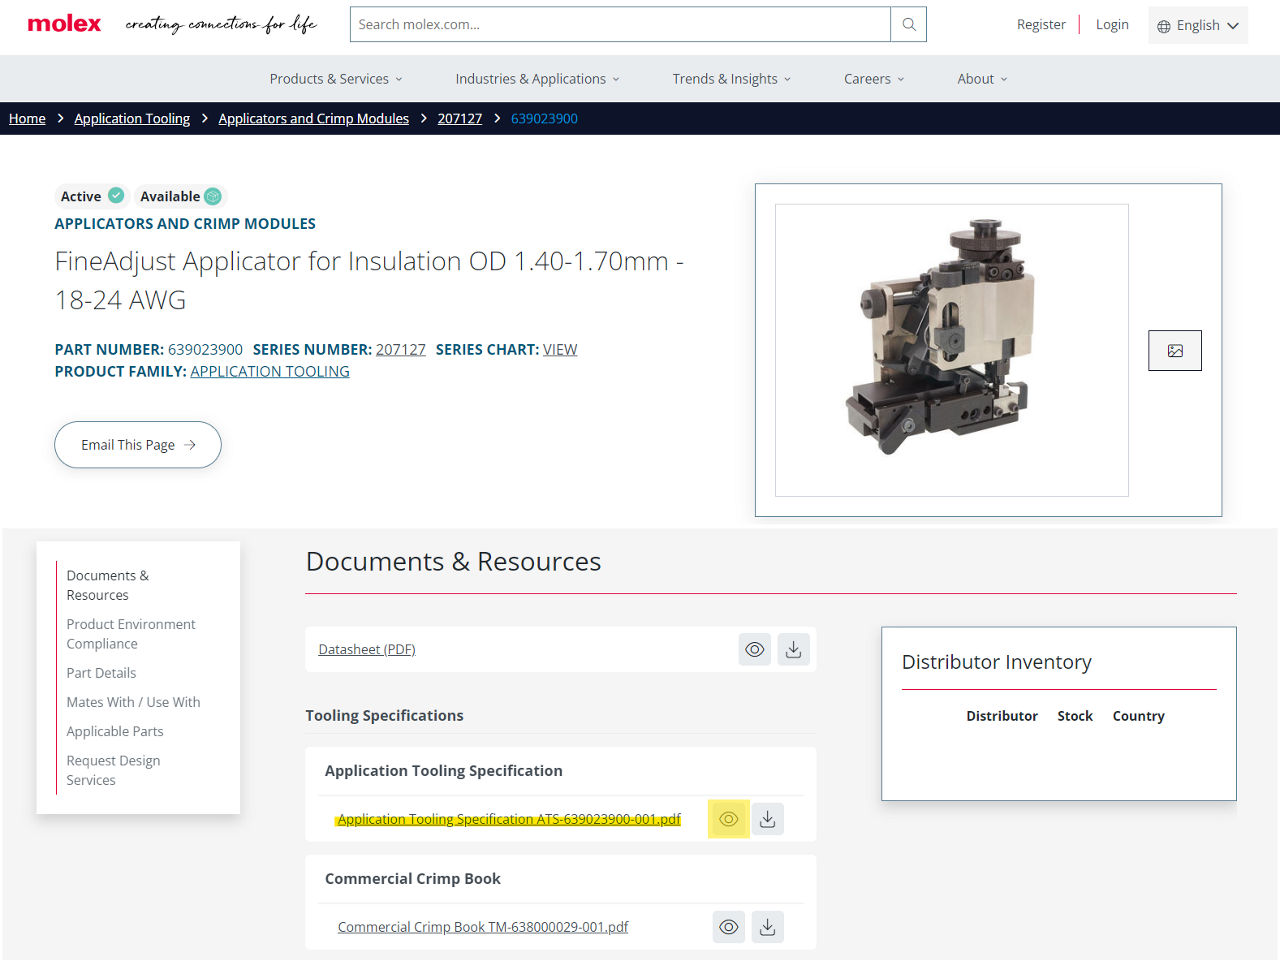1280x960 pixels.
Task: View Datasheet PDF with eye icon
Action: [755, 650]
